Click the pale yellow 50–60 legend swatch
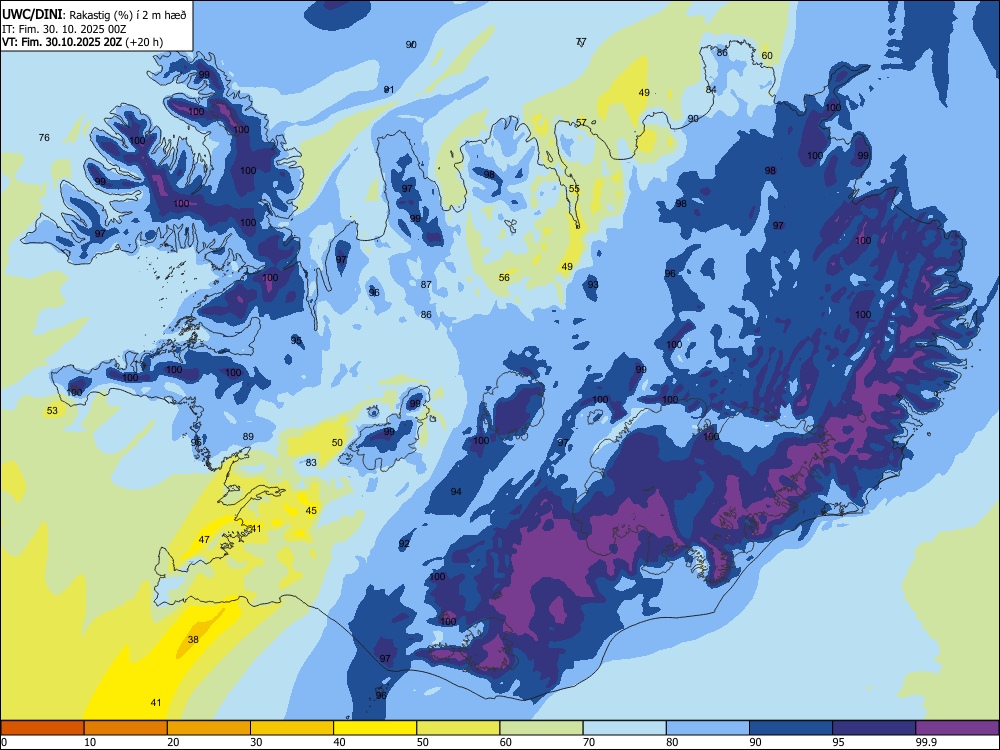Viewport: 1000px width, 750px height. (x=458, y=728)
